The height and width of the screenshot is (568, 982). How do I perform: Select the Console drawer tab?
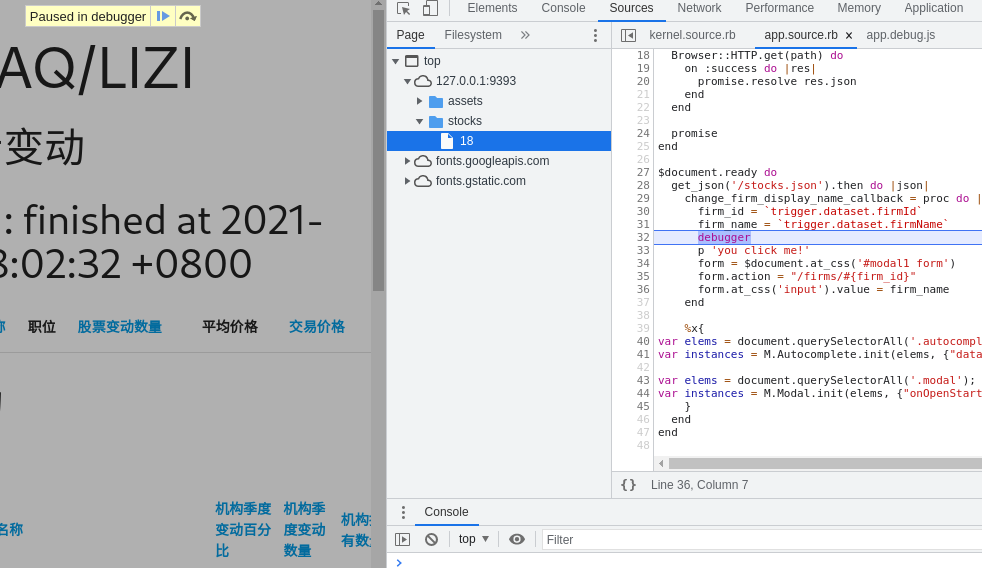446,512
